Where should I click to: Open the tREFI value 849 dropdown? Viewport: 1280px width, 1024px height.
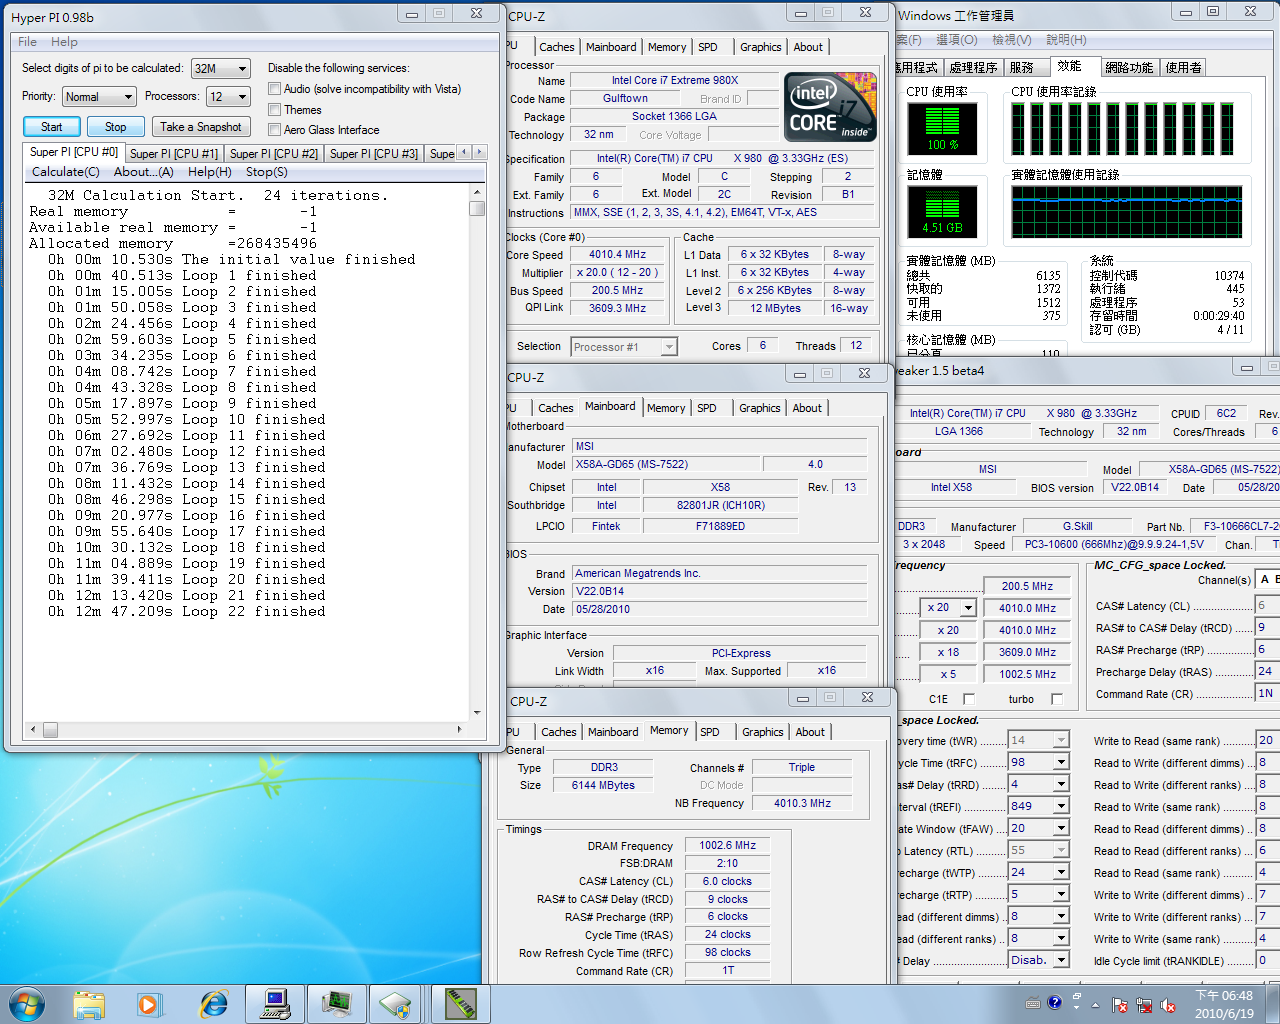point(1039,806)
